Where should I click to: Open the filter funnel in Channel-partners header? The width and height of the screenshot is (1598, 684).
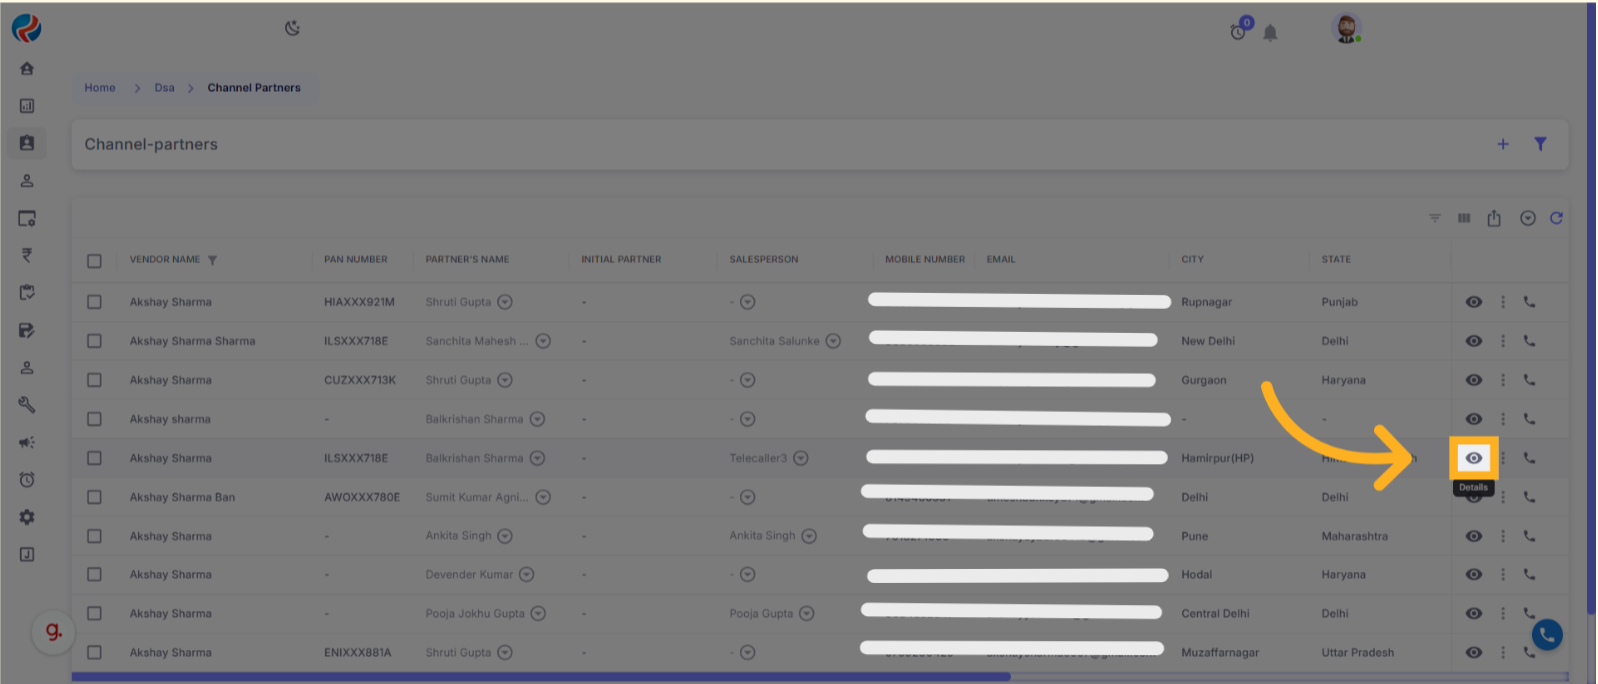click(x=1540, y=144)
